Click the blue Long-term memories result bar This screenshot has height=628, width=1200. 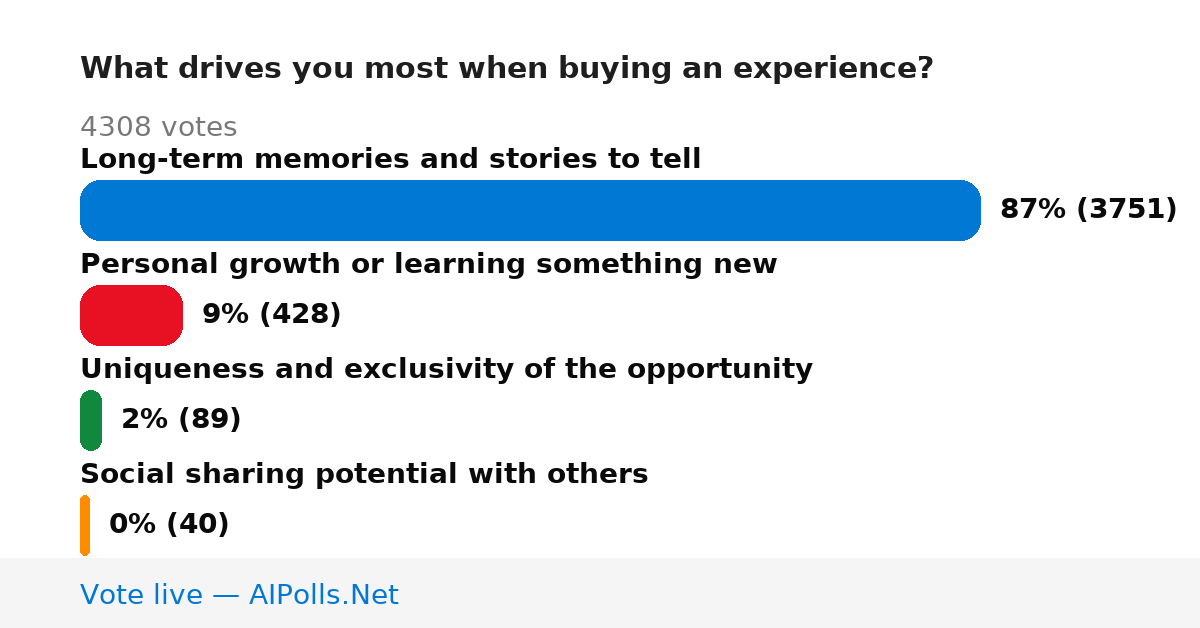click(x=530, y=210)
